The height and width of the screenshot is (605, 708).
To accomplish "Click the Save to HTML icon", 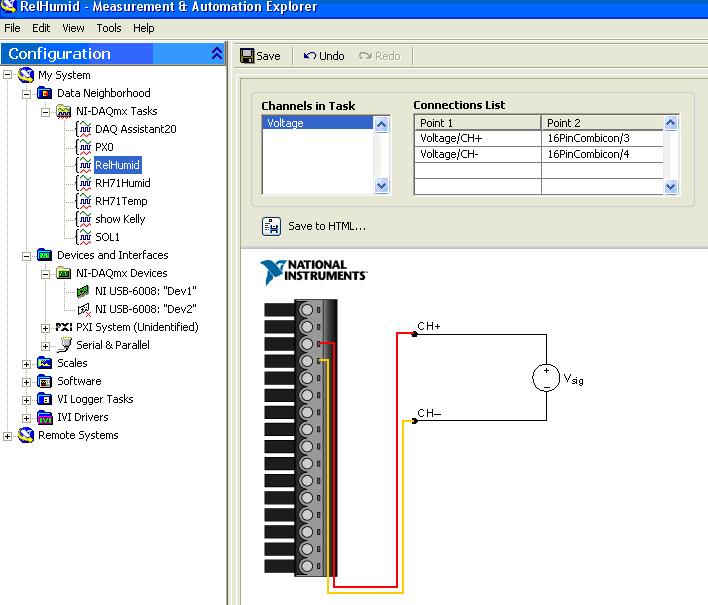I will (x=271, y=226).
